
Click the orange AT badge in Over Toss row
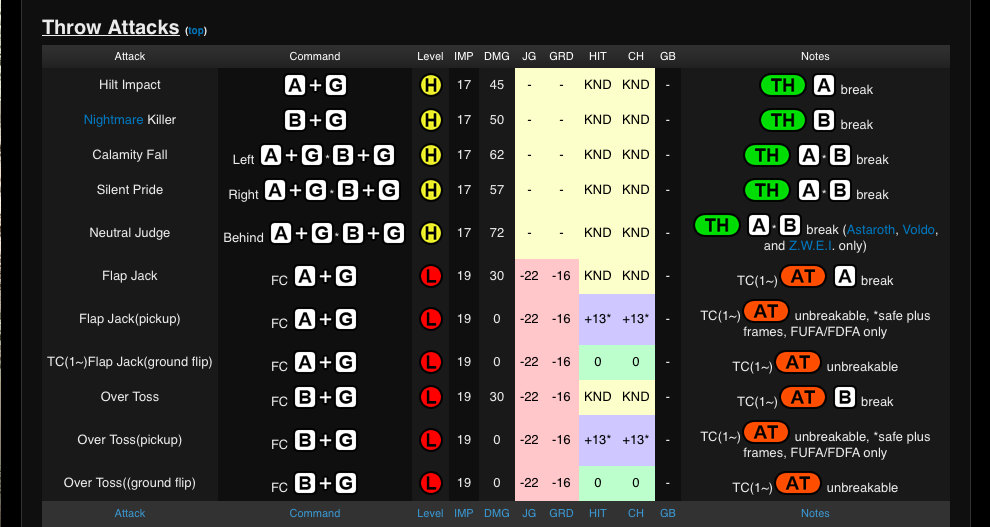803,398
